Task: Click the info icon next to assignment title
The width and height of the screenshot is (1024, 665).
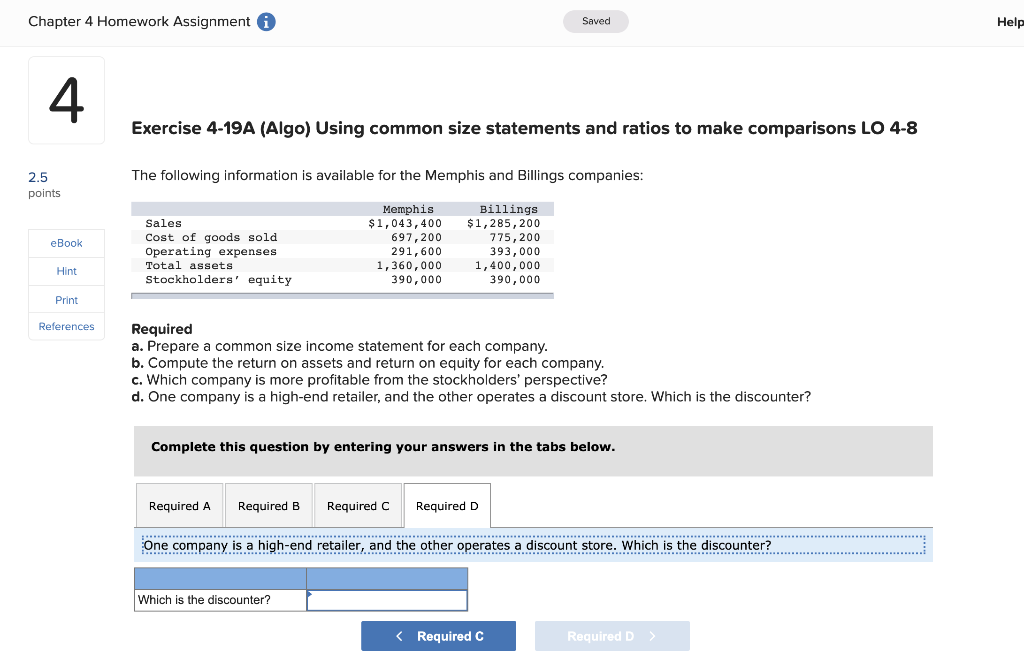Action: tap(268, 21)
